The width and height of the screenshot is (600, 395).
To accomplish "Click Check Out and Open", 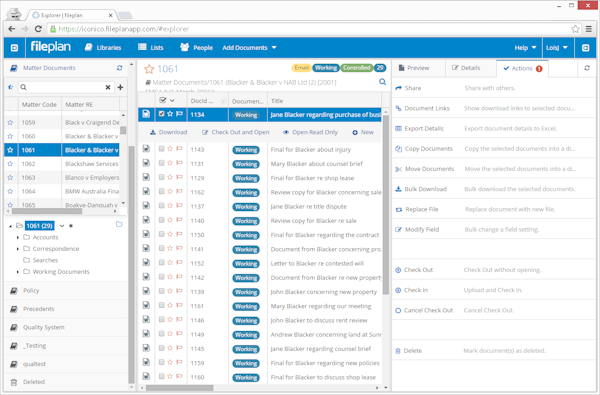I will [x=236, y=132].
